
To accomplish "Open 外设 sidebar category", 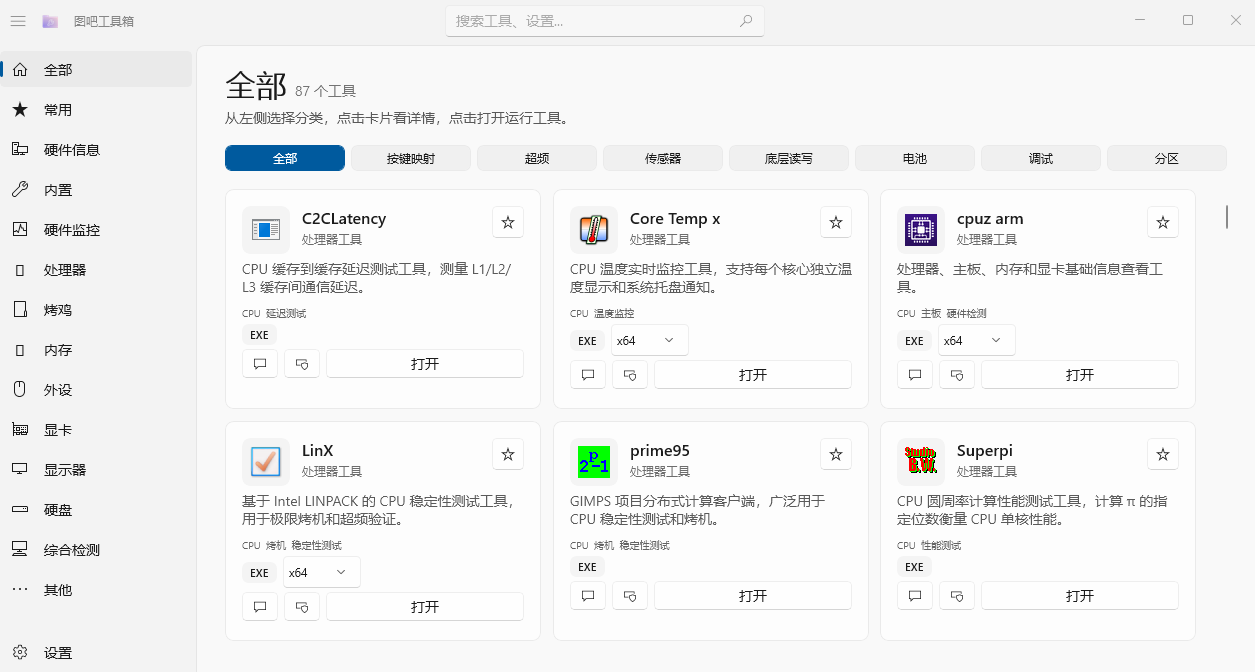I will (96, 390).
